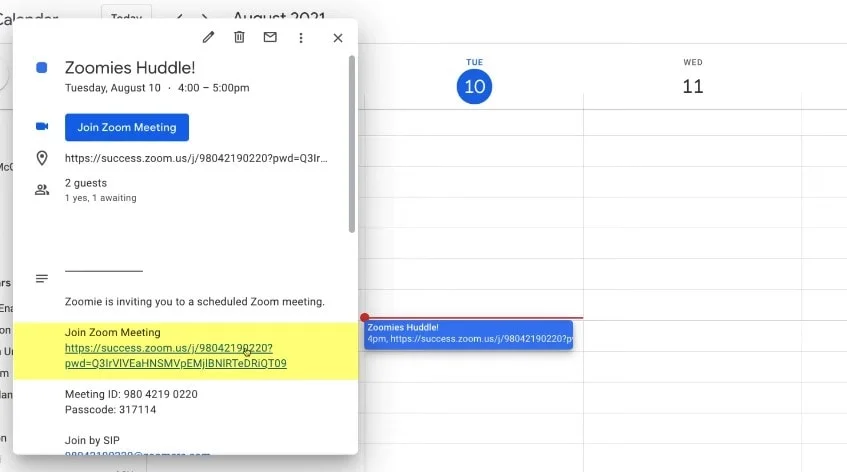Click the Join by SIP text
This screenshot has height=472, width=847.
pyautogui.click(x=92, y=441)
